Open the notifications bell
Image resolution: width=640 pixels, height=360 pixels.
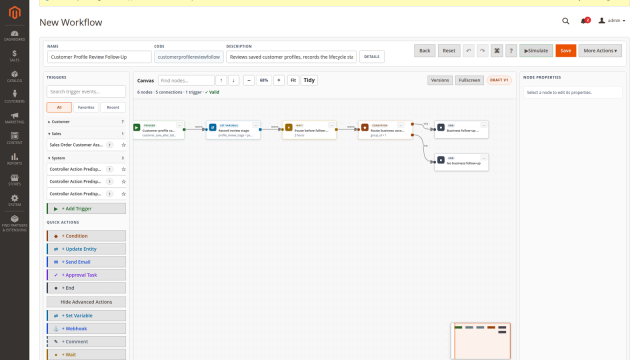585,20
